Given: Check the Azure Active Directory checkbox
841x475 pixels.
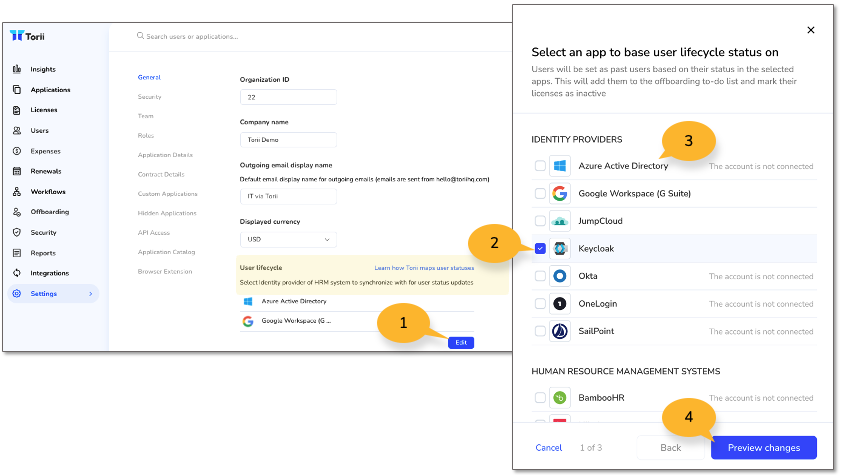Looking at the screenshot, I should [x=540, y=166].
